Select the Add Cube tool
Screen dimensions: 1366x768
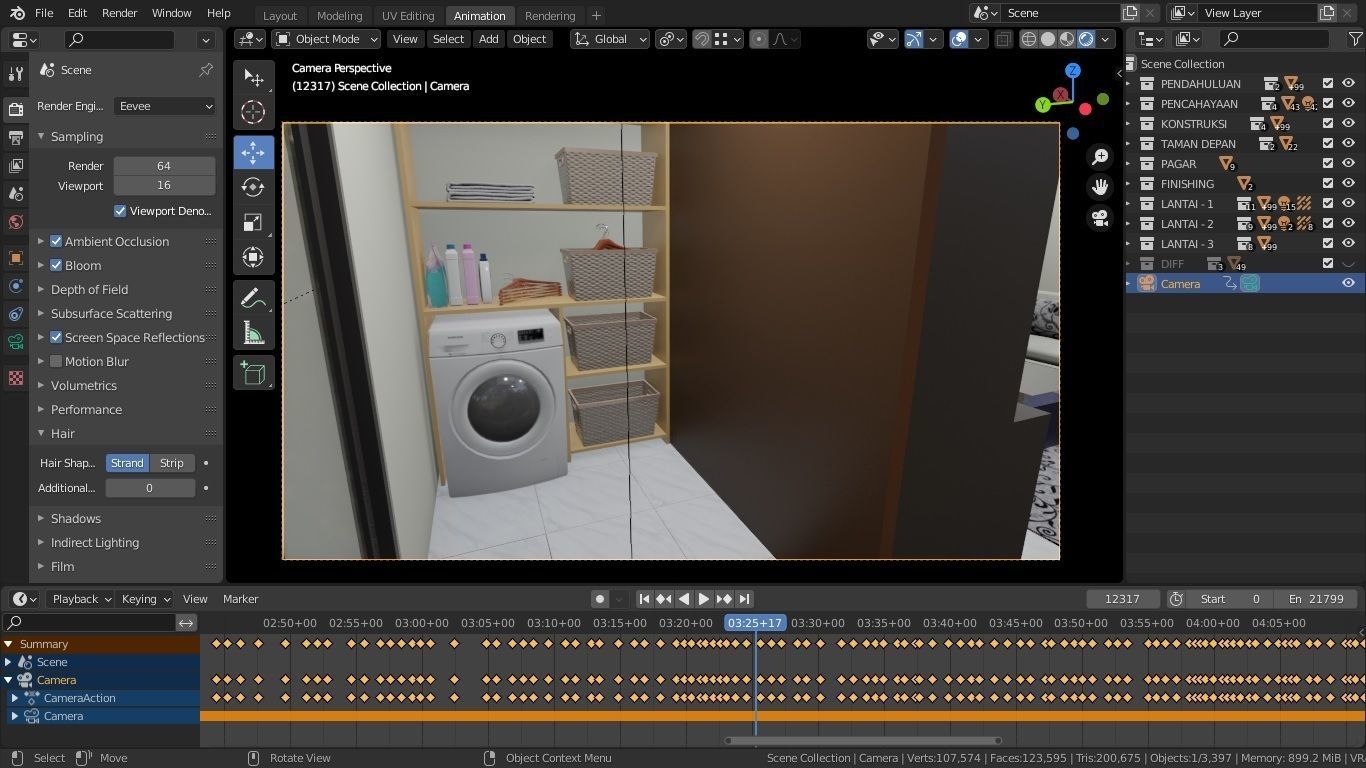click(253, 373)
